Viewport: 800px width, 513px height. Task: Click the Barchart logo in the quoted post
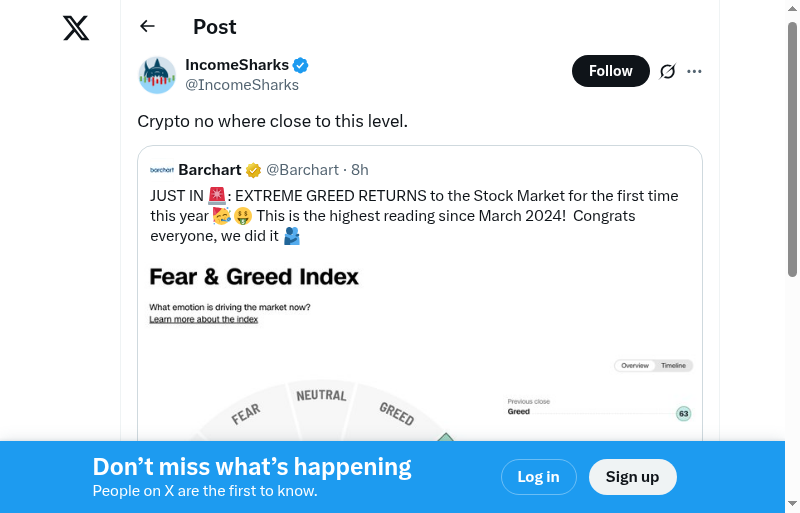pyautogui.click(x=162, y=170)
